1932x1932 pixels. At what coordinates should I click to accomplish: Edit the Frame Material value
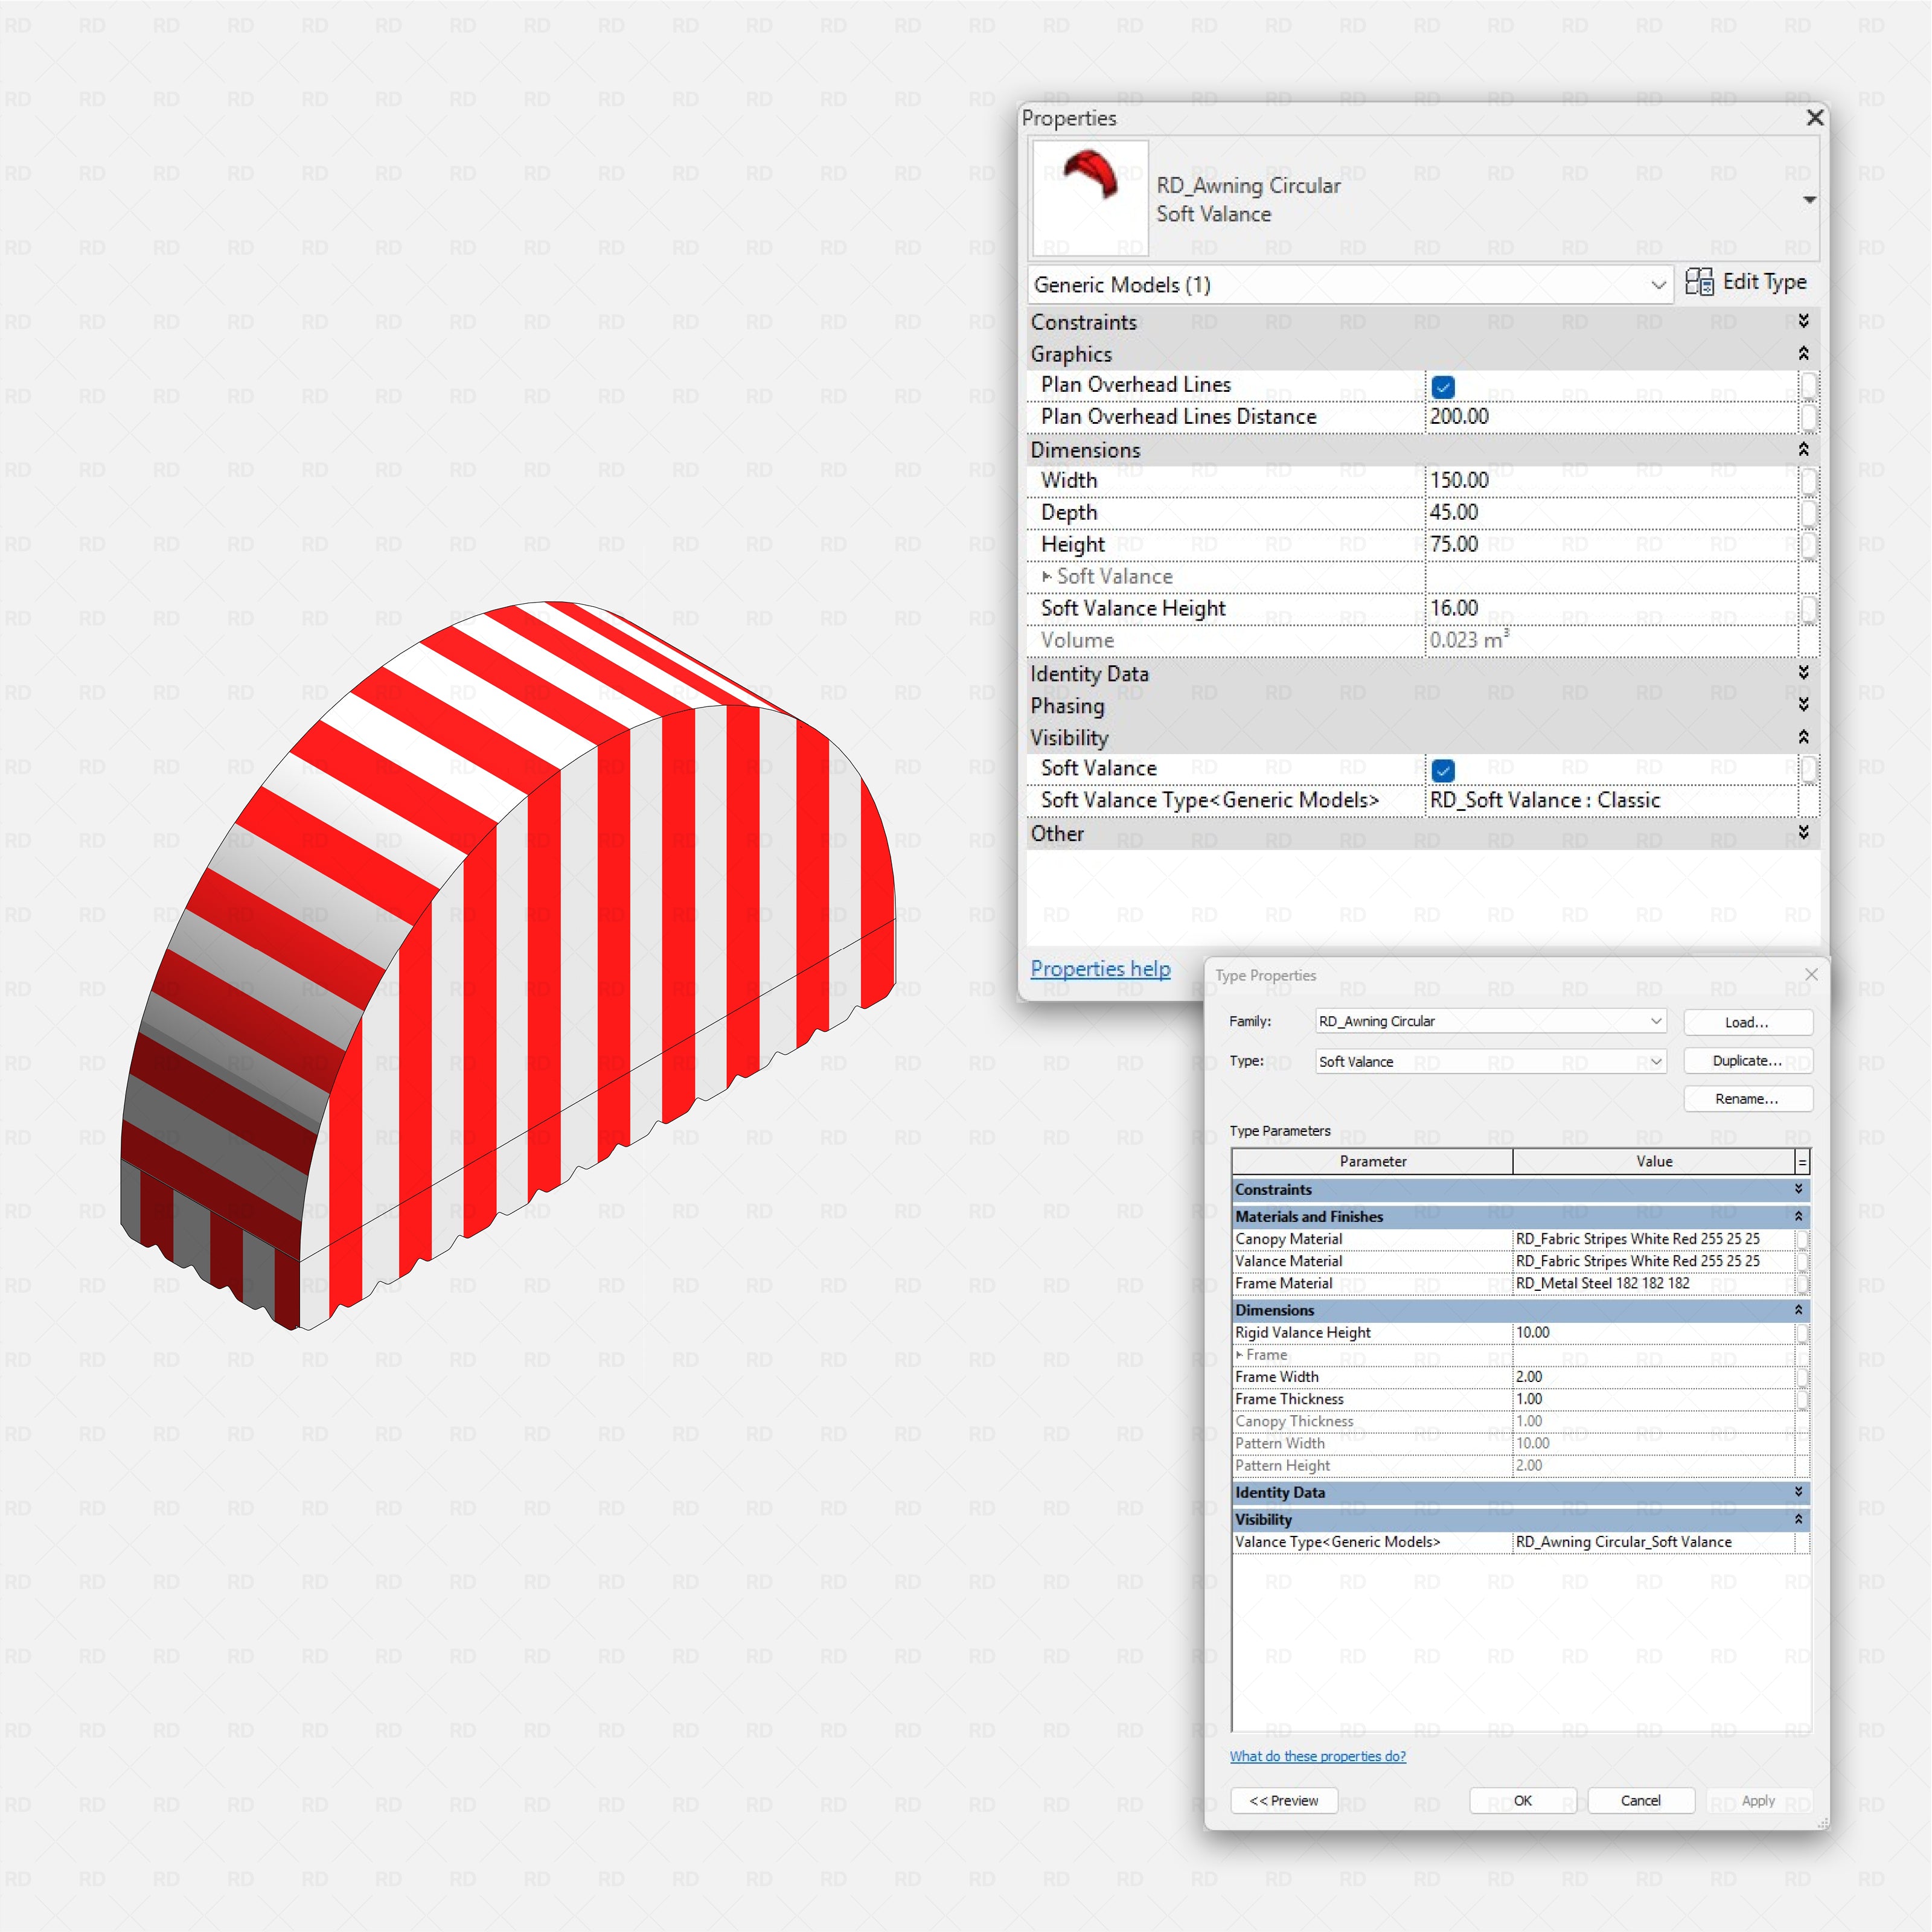(x=1654, y=1283)
